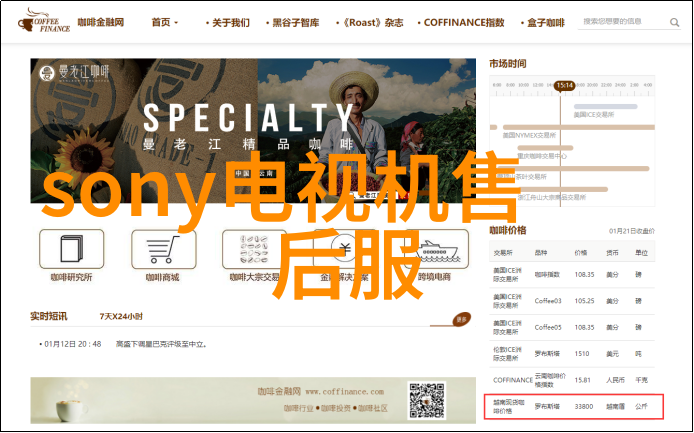694x433 pixels.
Task: Click the 美元 currency cell
Action: point(613,354)
